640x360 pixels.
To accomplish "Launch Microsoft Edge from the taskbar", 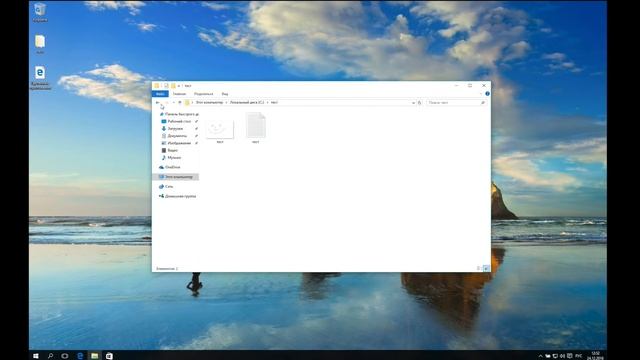I will point(80,356).
